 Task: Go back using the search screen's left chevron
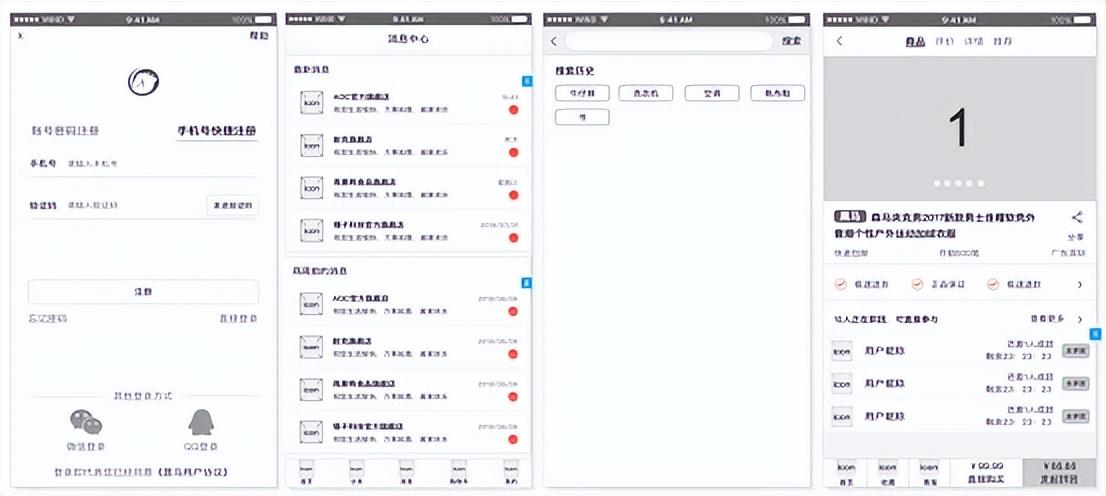[x=554, y=42]
